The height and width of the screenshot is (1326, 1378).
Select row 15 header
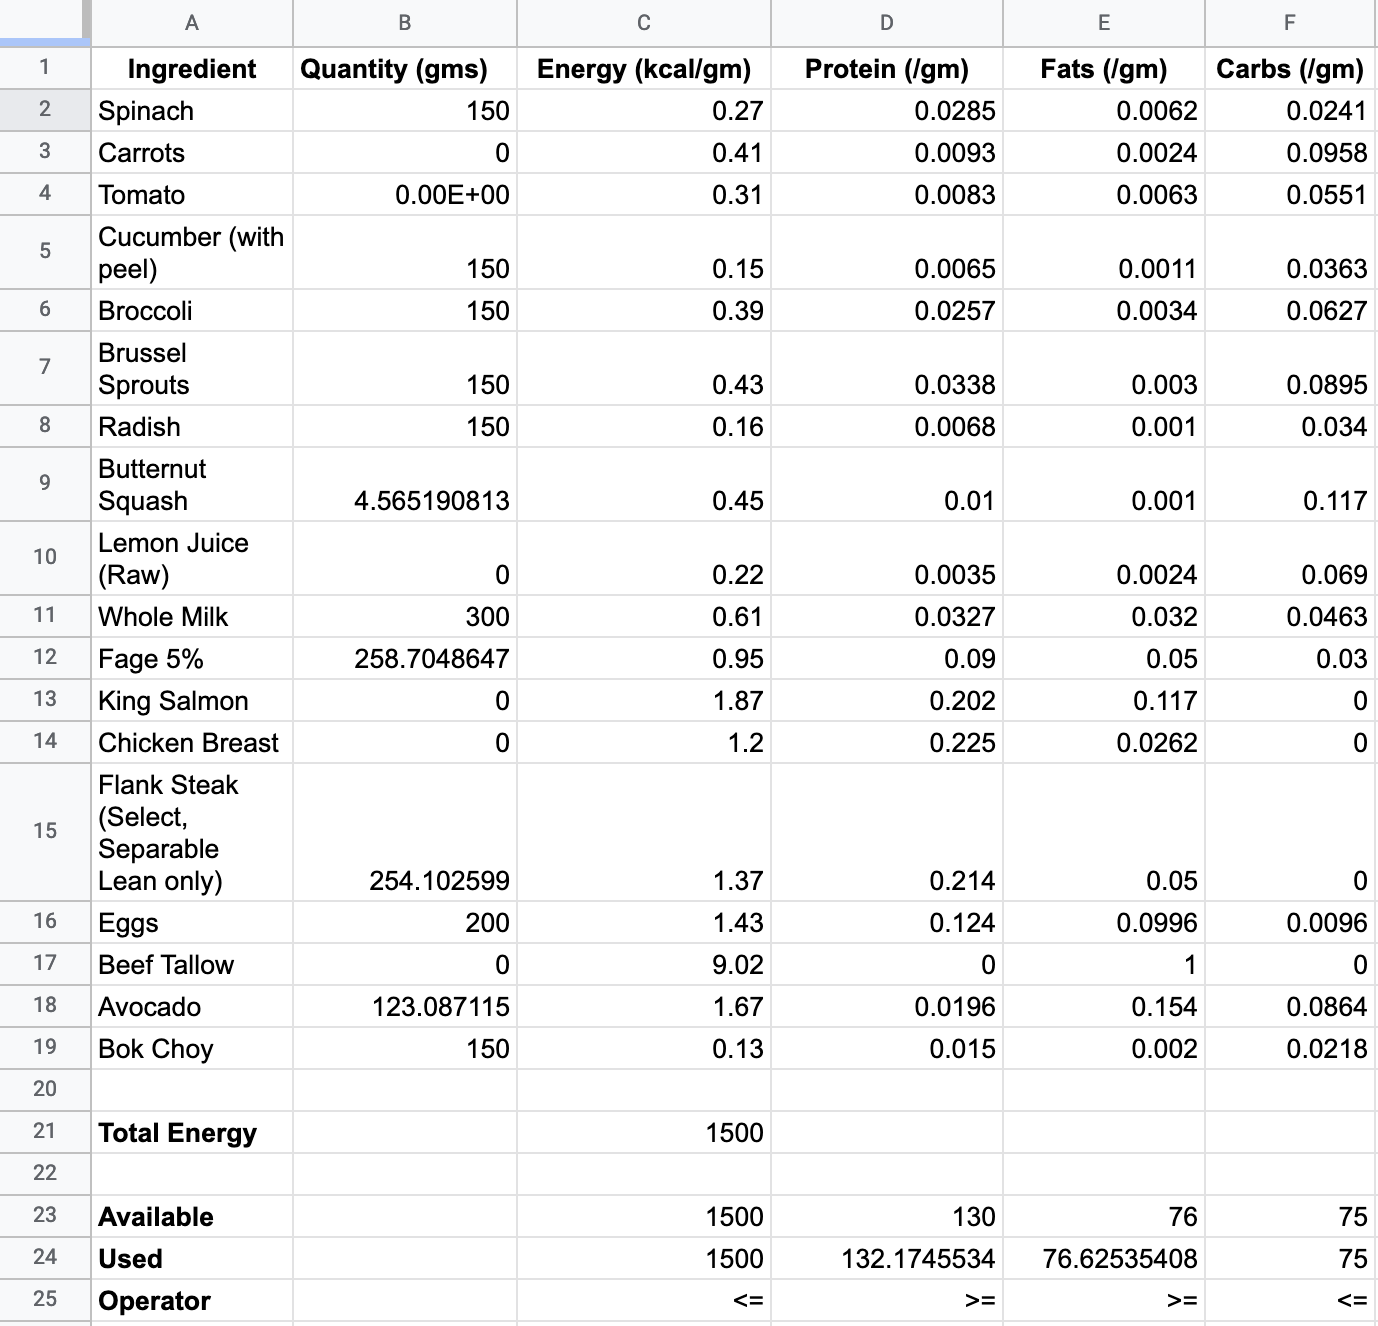pos(45,831)
